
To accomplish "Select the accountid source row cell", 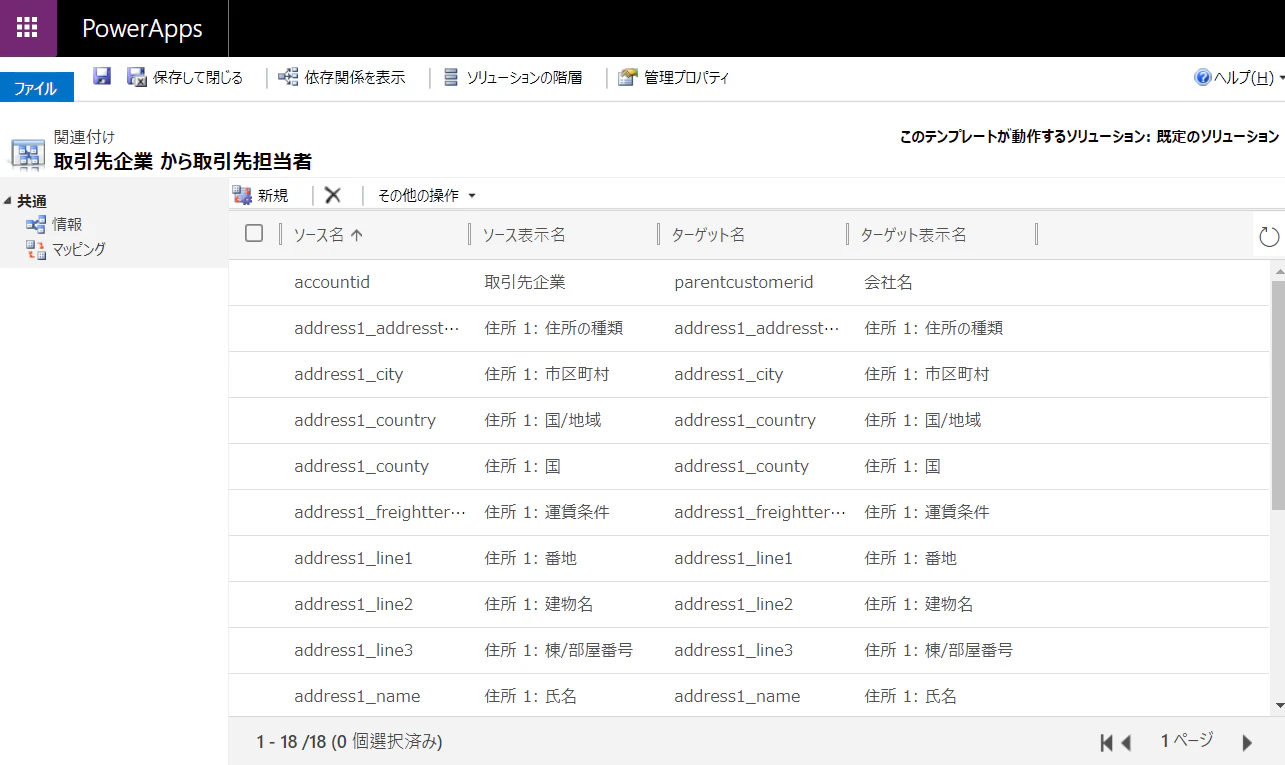I will [332, 282].
